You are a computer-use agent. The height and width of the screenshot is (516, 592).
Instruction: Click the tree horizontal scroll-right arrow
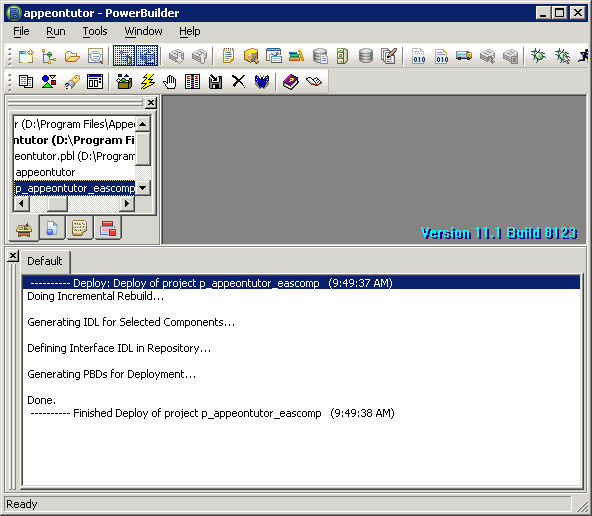(127, 204)
